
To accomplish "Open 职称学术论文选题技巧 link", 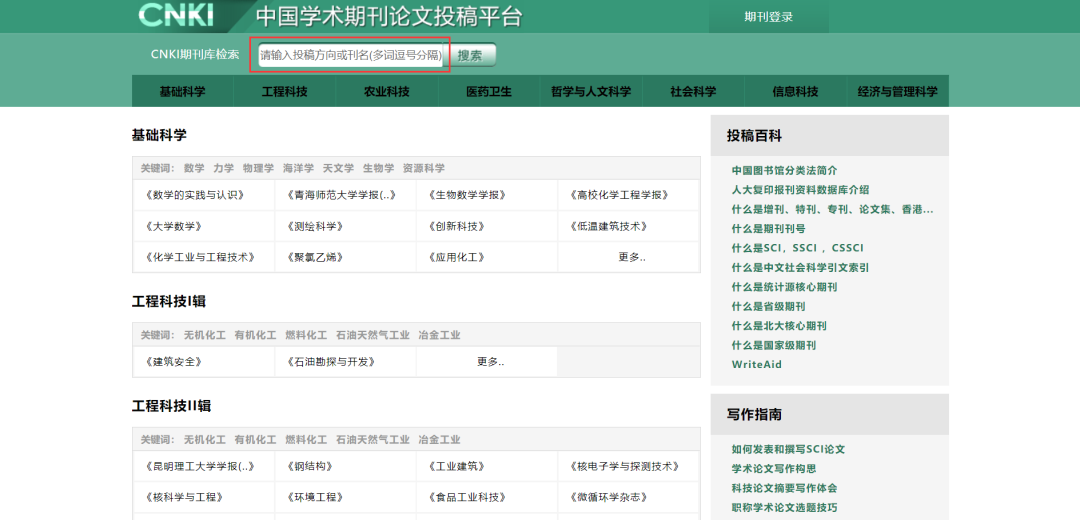I will pyautogui.click(x=785, y=508).
